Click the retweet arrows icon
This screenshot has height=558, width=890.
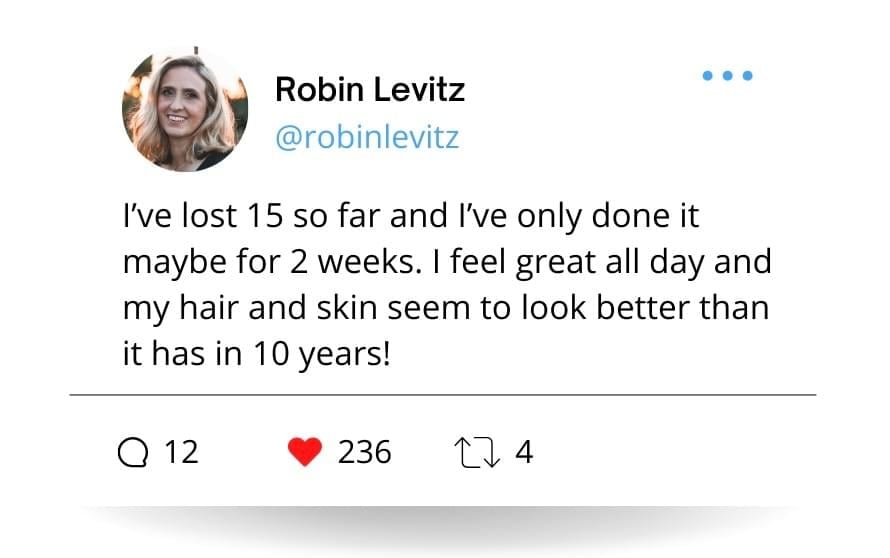click(x=477, y=452)
